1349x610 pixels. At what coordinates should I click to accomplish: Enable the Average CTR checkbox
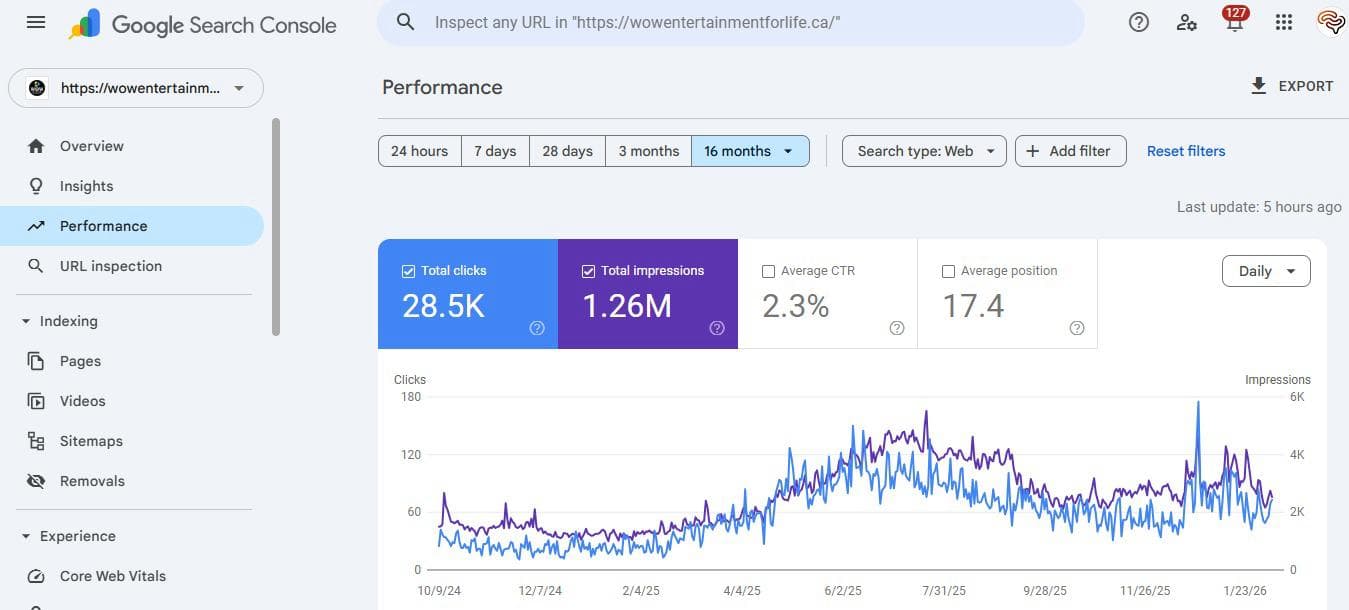[x=769, y=270]
